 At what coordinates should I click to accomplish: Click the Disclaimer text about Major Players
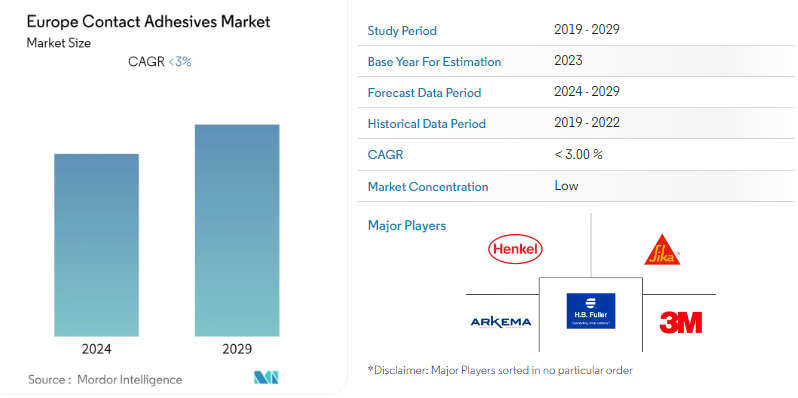500,370
